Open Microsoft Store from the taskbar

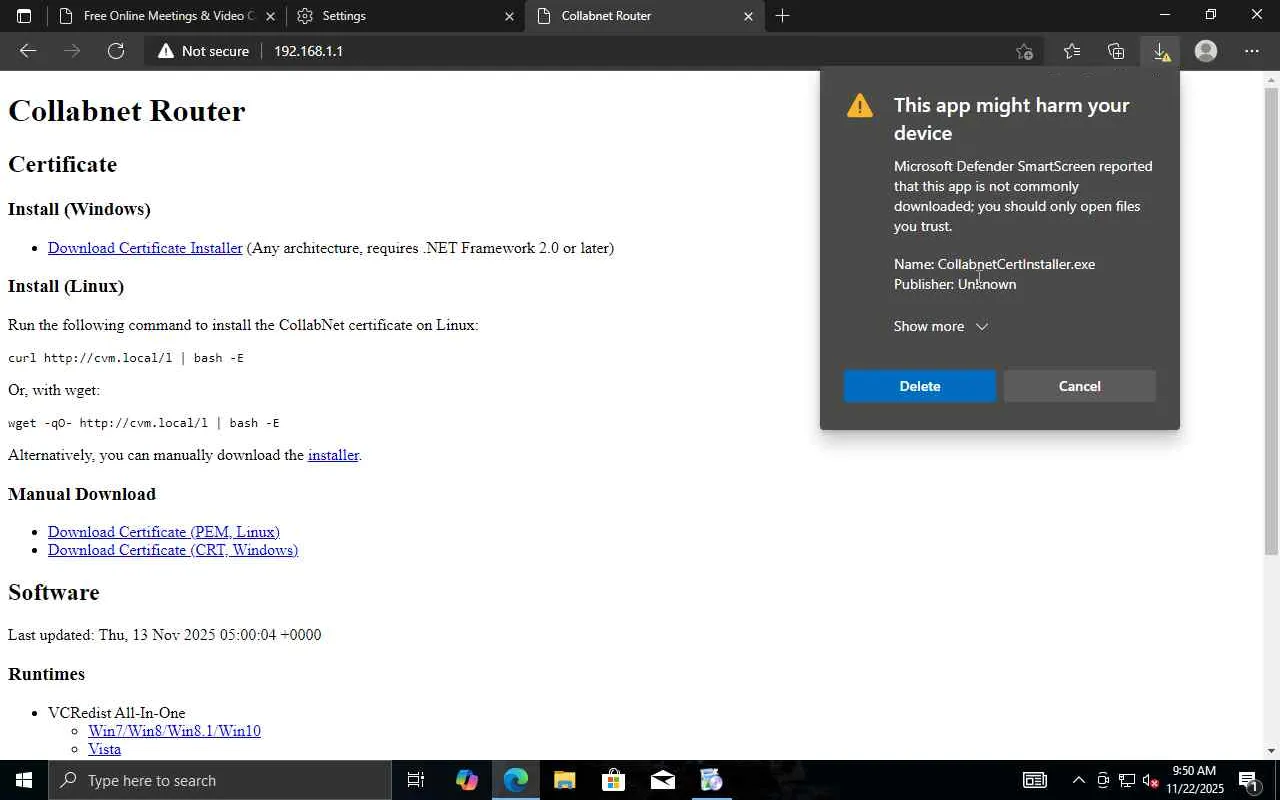pos(613,780)
